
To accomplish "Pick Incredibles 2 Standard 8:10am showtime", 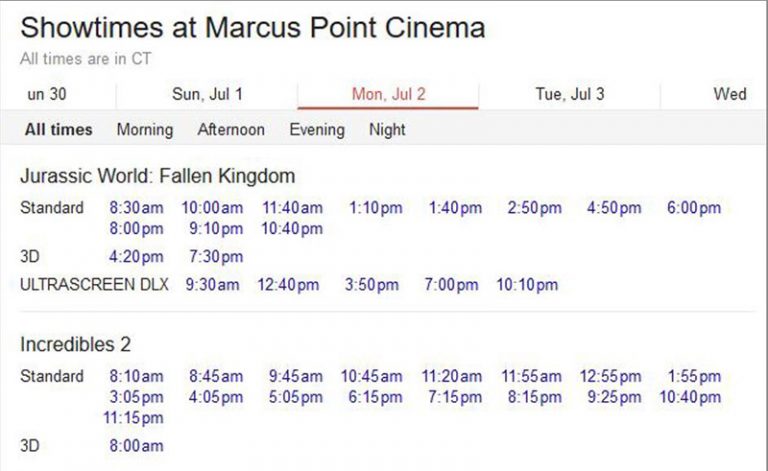I will point(136,377).
